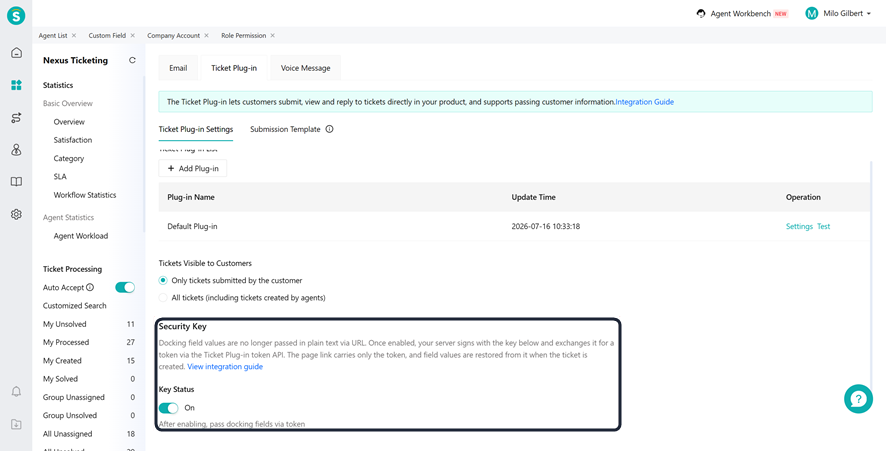The width and height of the screenshot is (886, 451).
Task: Switch to the Email tab
Action: pos(178,68)
